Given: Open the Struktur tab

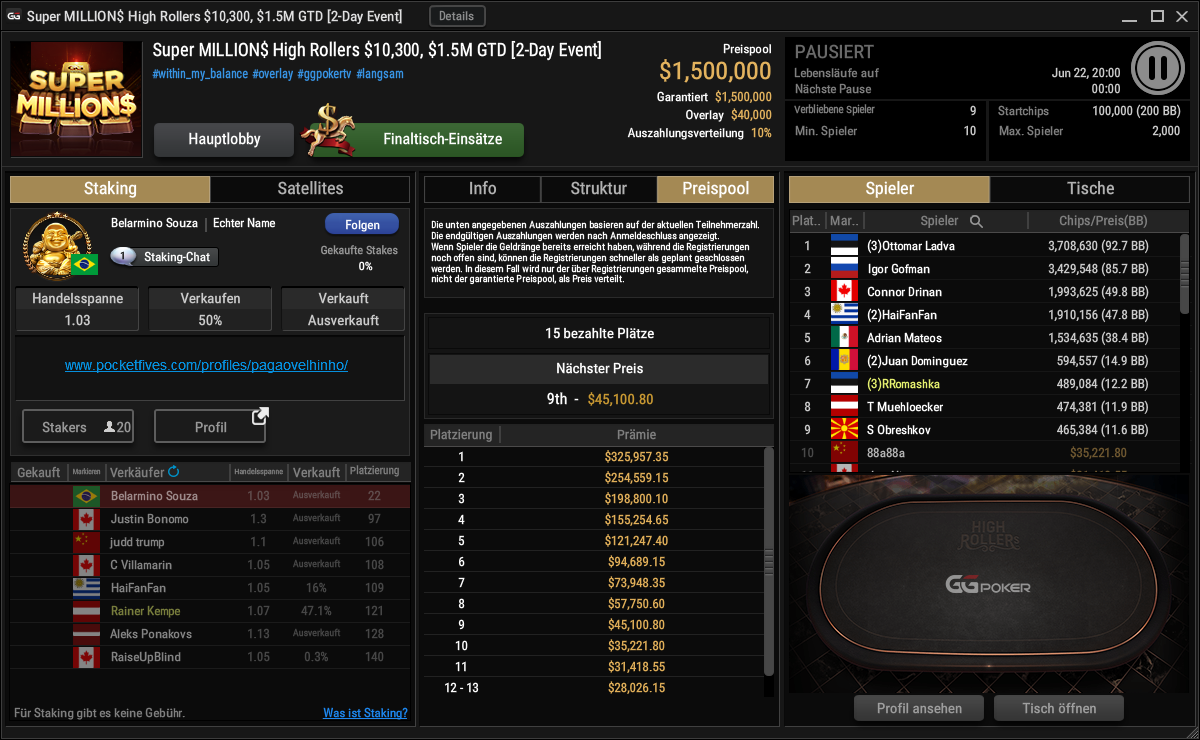Looking at the screenshot, I should (599, 189).
